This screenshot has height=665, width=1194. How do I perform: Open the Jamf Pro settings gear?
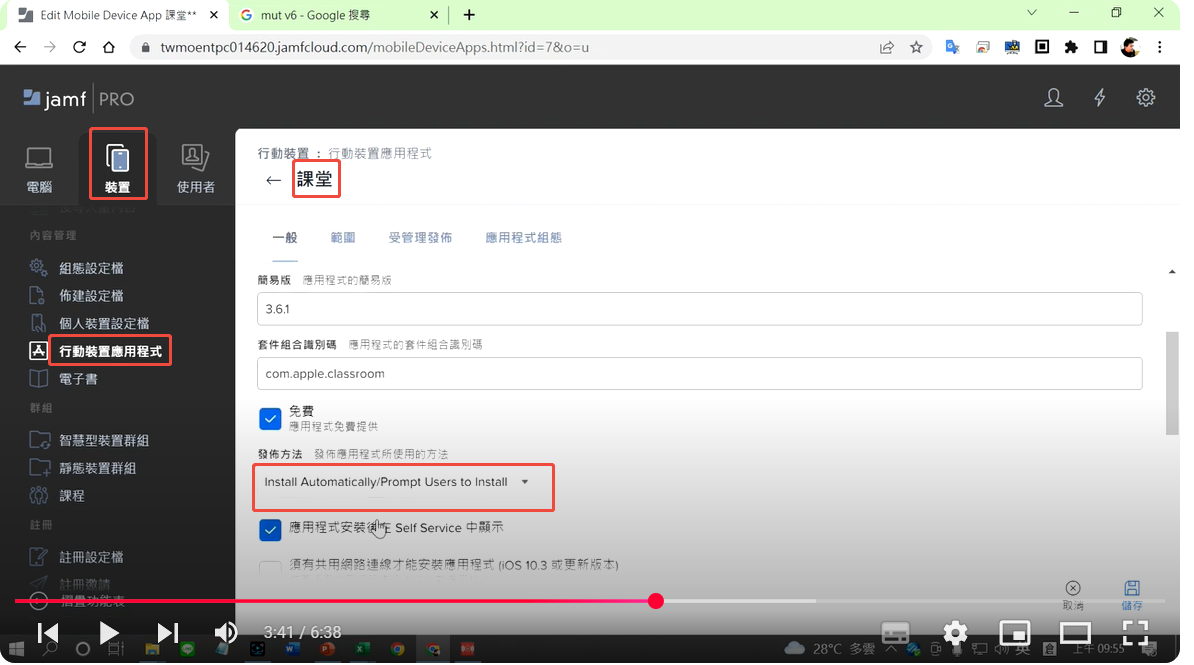(x=1146, y=98)
